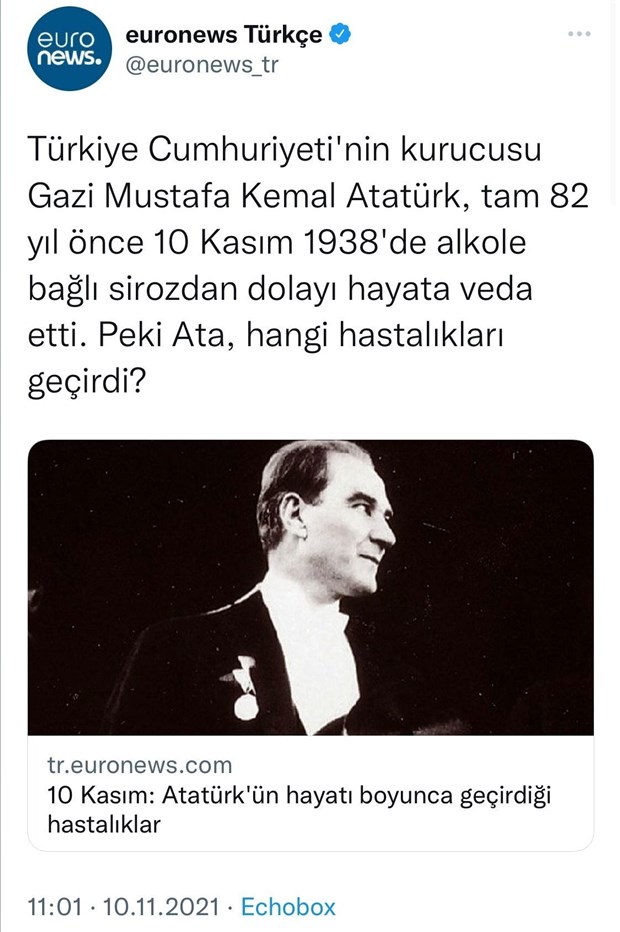Open the euronews Türkçe display name

(x=223, y=35)
